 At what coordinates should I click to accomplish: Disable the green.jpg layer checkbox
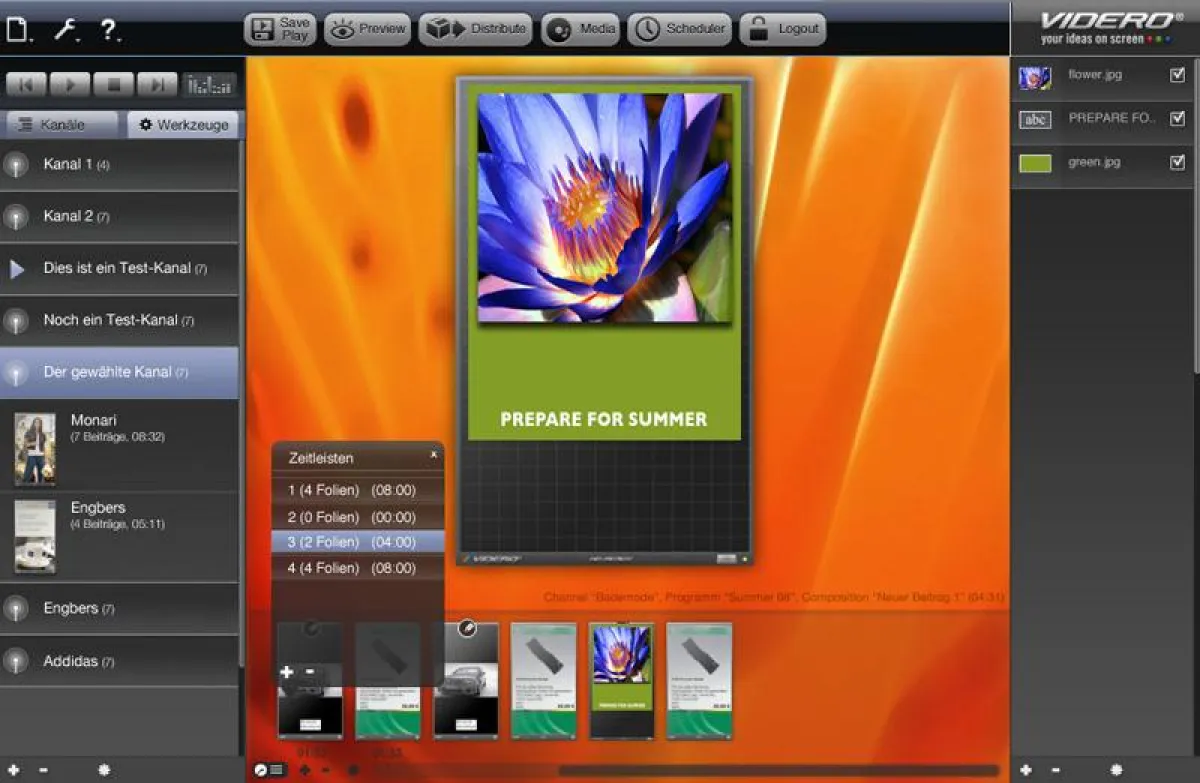1177,162
